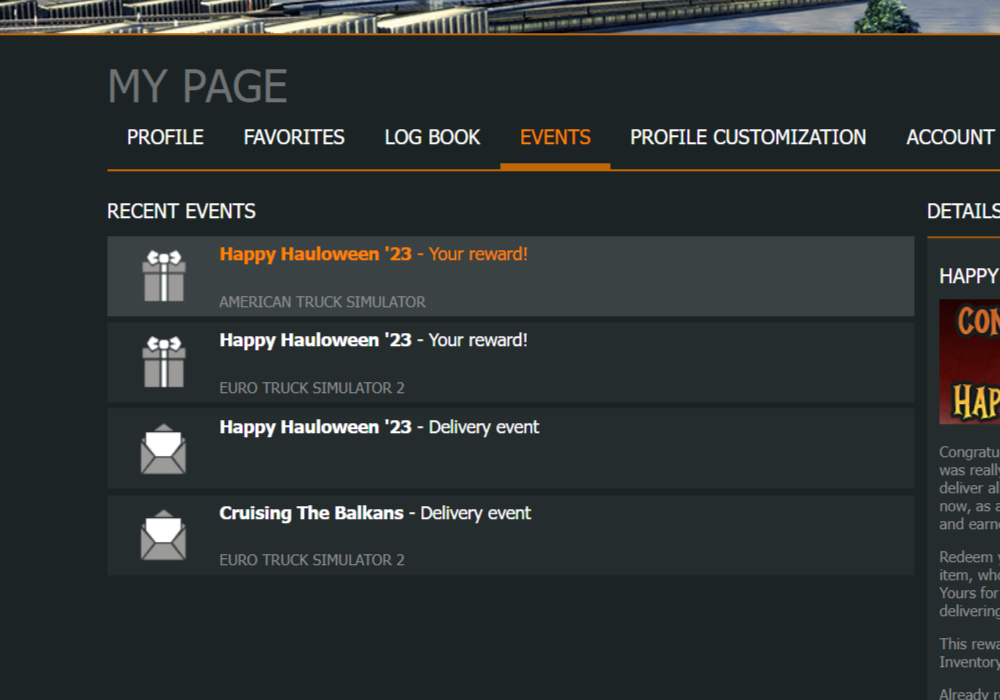
Task: Open the Profile tab
Action: pos(165,137)
